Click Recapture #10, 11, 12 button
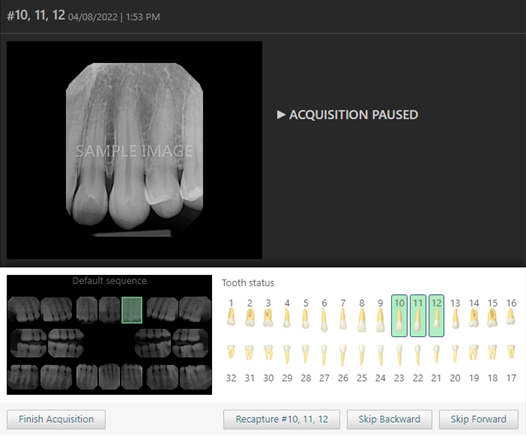The width and height of the screenshot is (526, 436). (x=282, y=419)
